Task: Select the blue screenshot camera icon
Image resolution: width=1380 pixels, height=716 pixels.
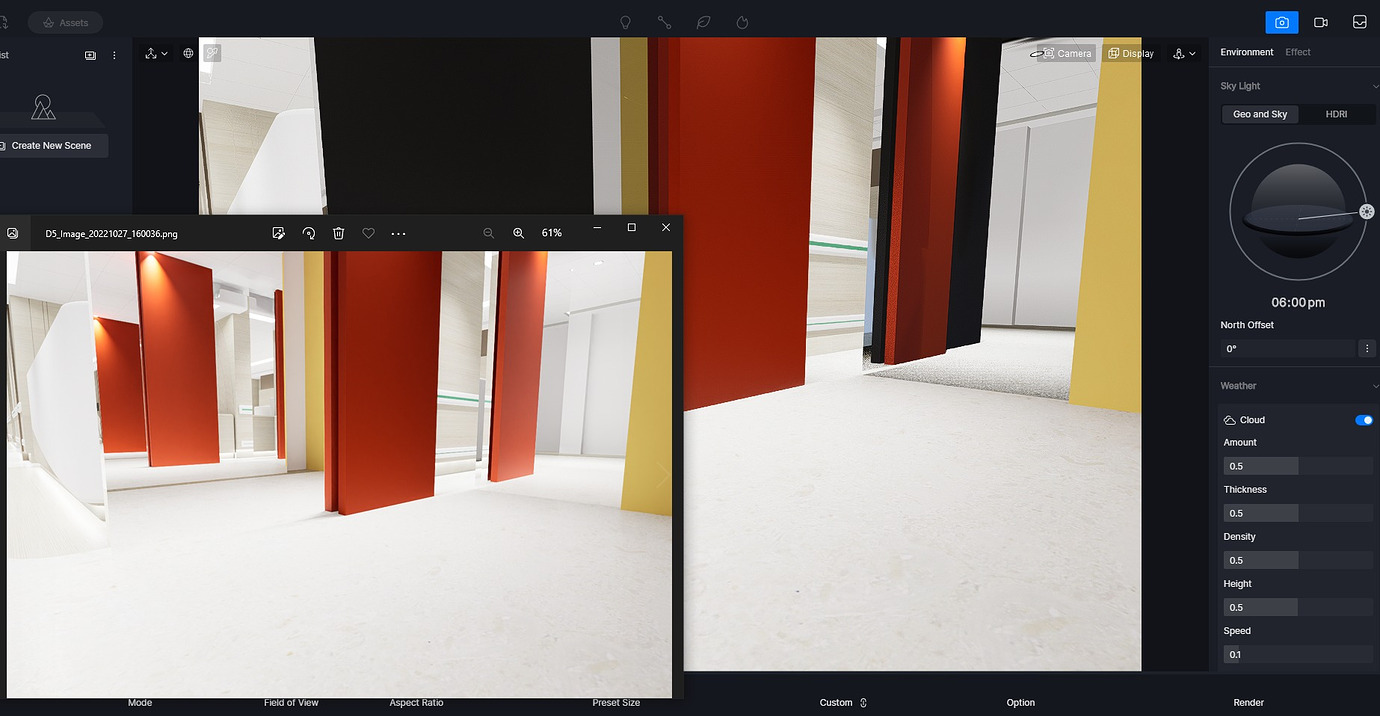Action: (1281, 21)
